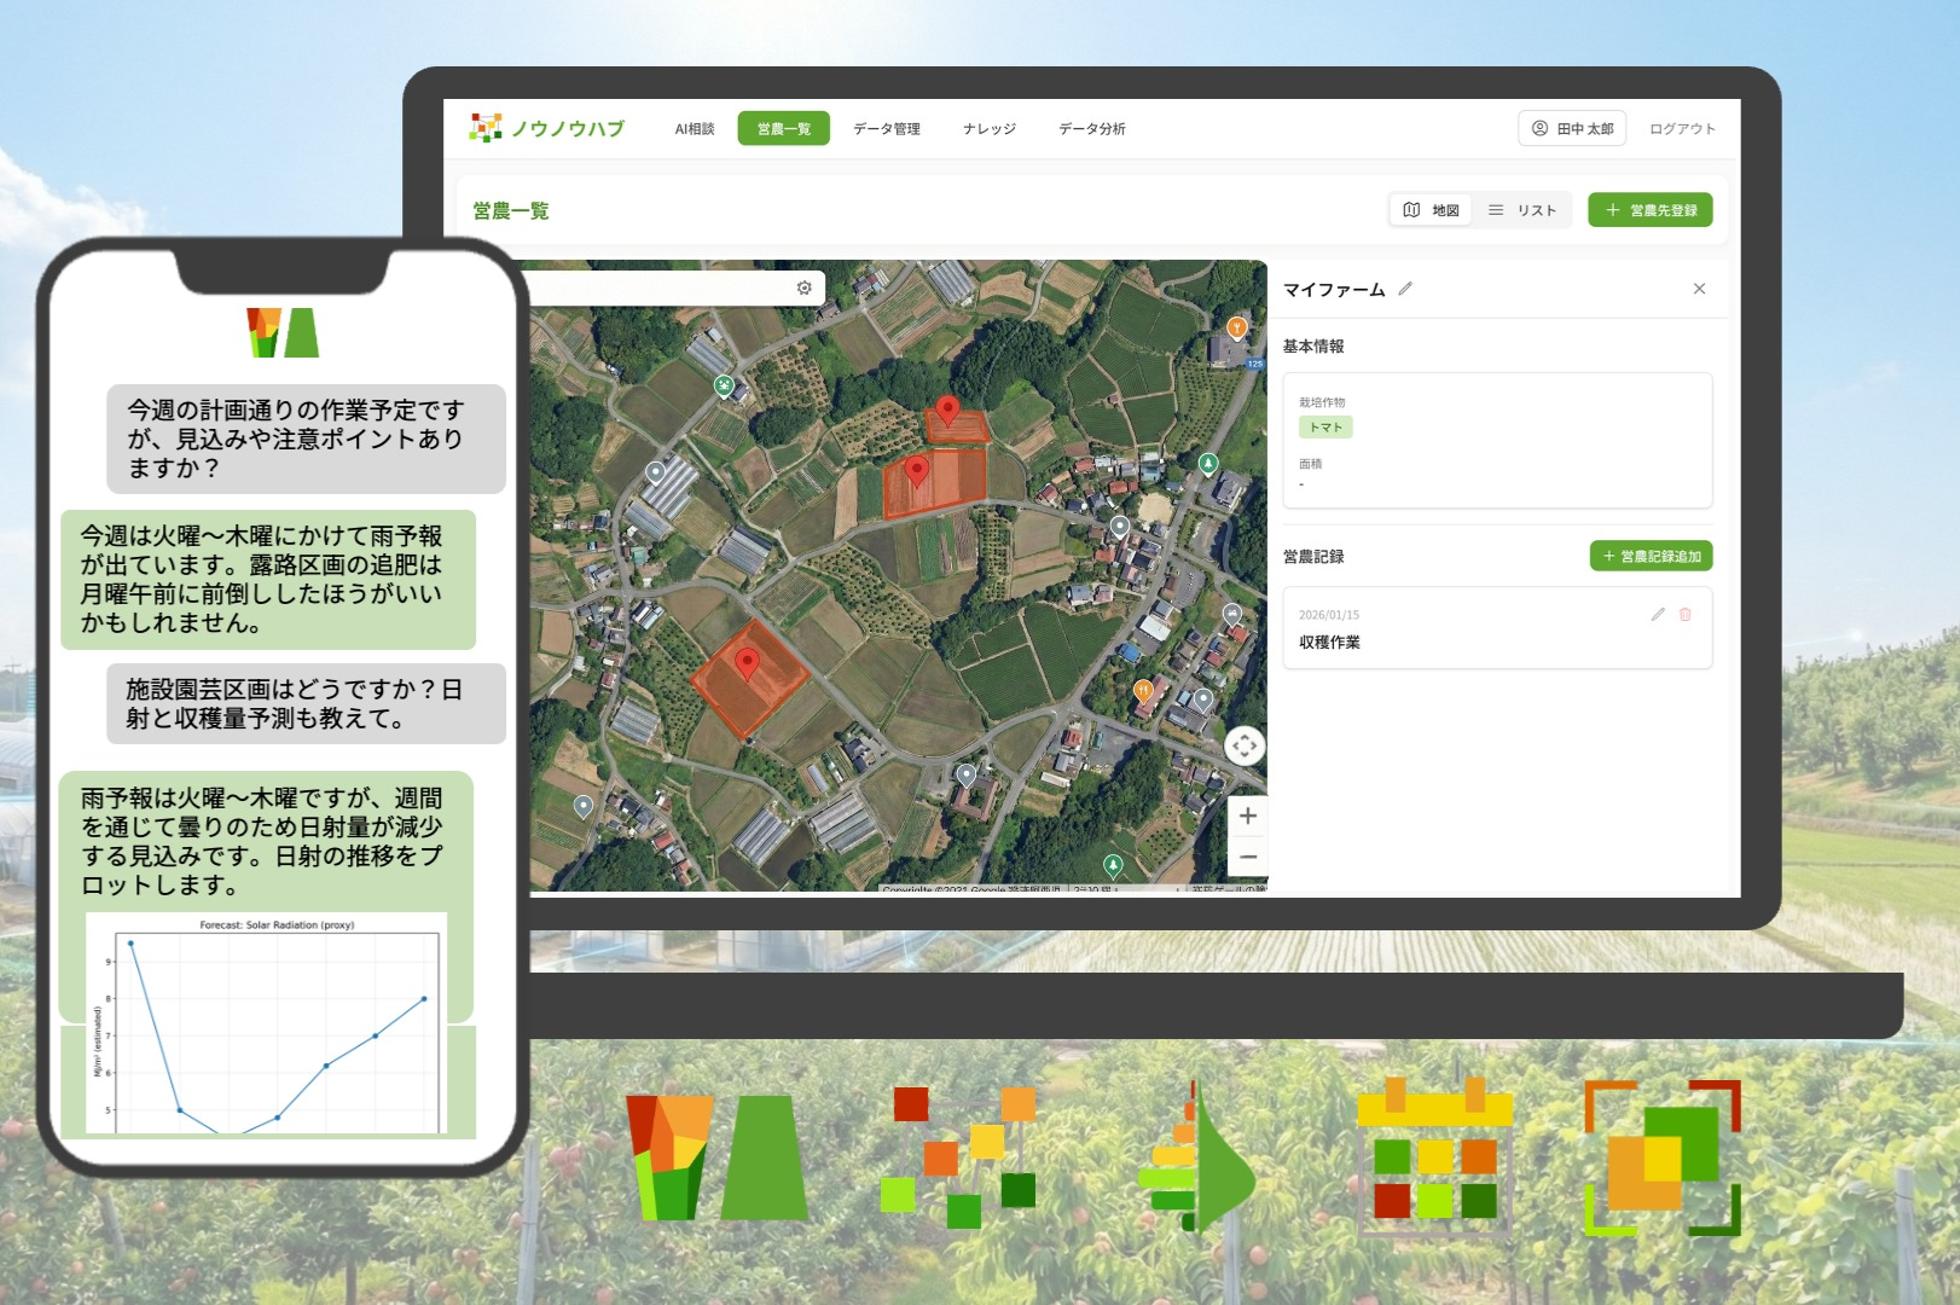Viewport: 1960px width, 1305px height.
Task: Open the データ管理 tab
Action: (886, 129)
